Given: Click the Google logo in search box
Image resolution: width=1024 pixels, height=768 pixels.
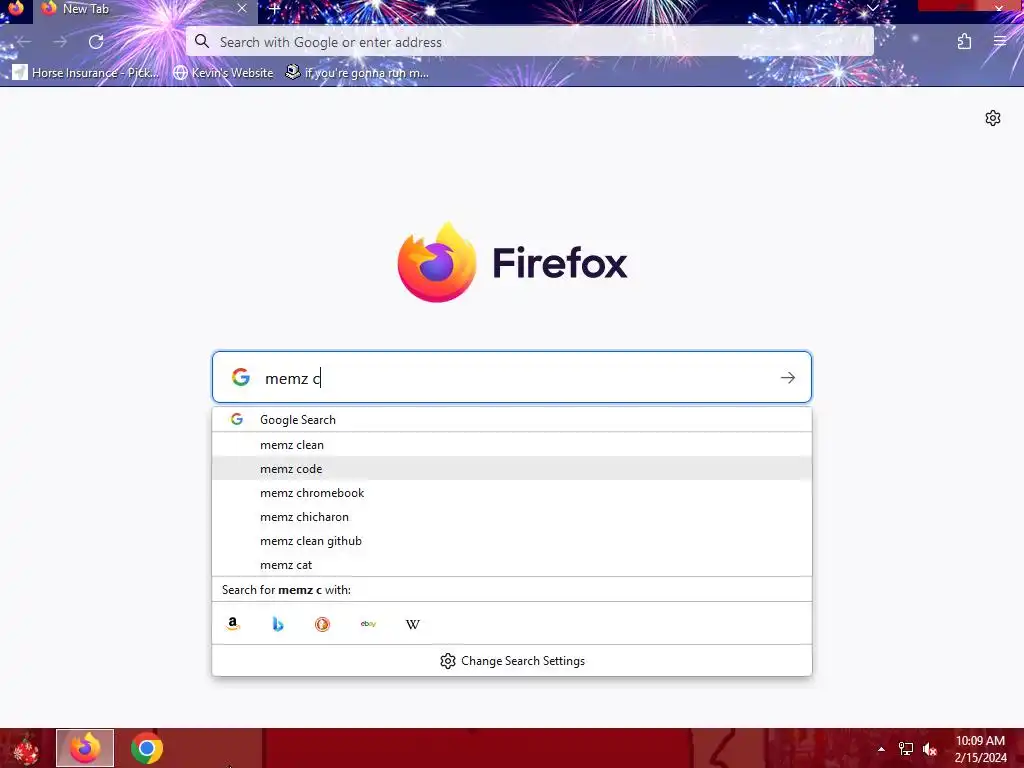Looking at the screenshot, I should click(x=240, y=377).
